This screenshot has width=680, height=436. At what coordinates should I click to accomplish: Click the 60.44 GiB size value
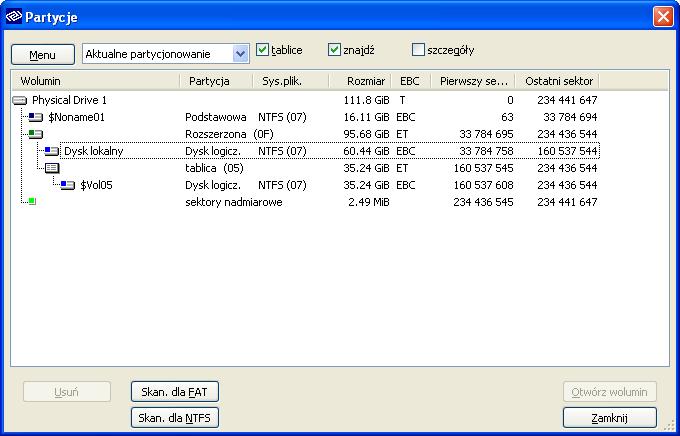366,151
